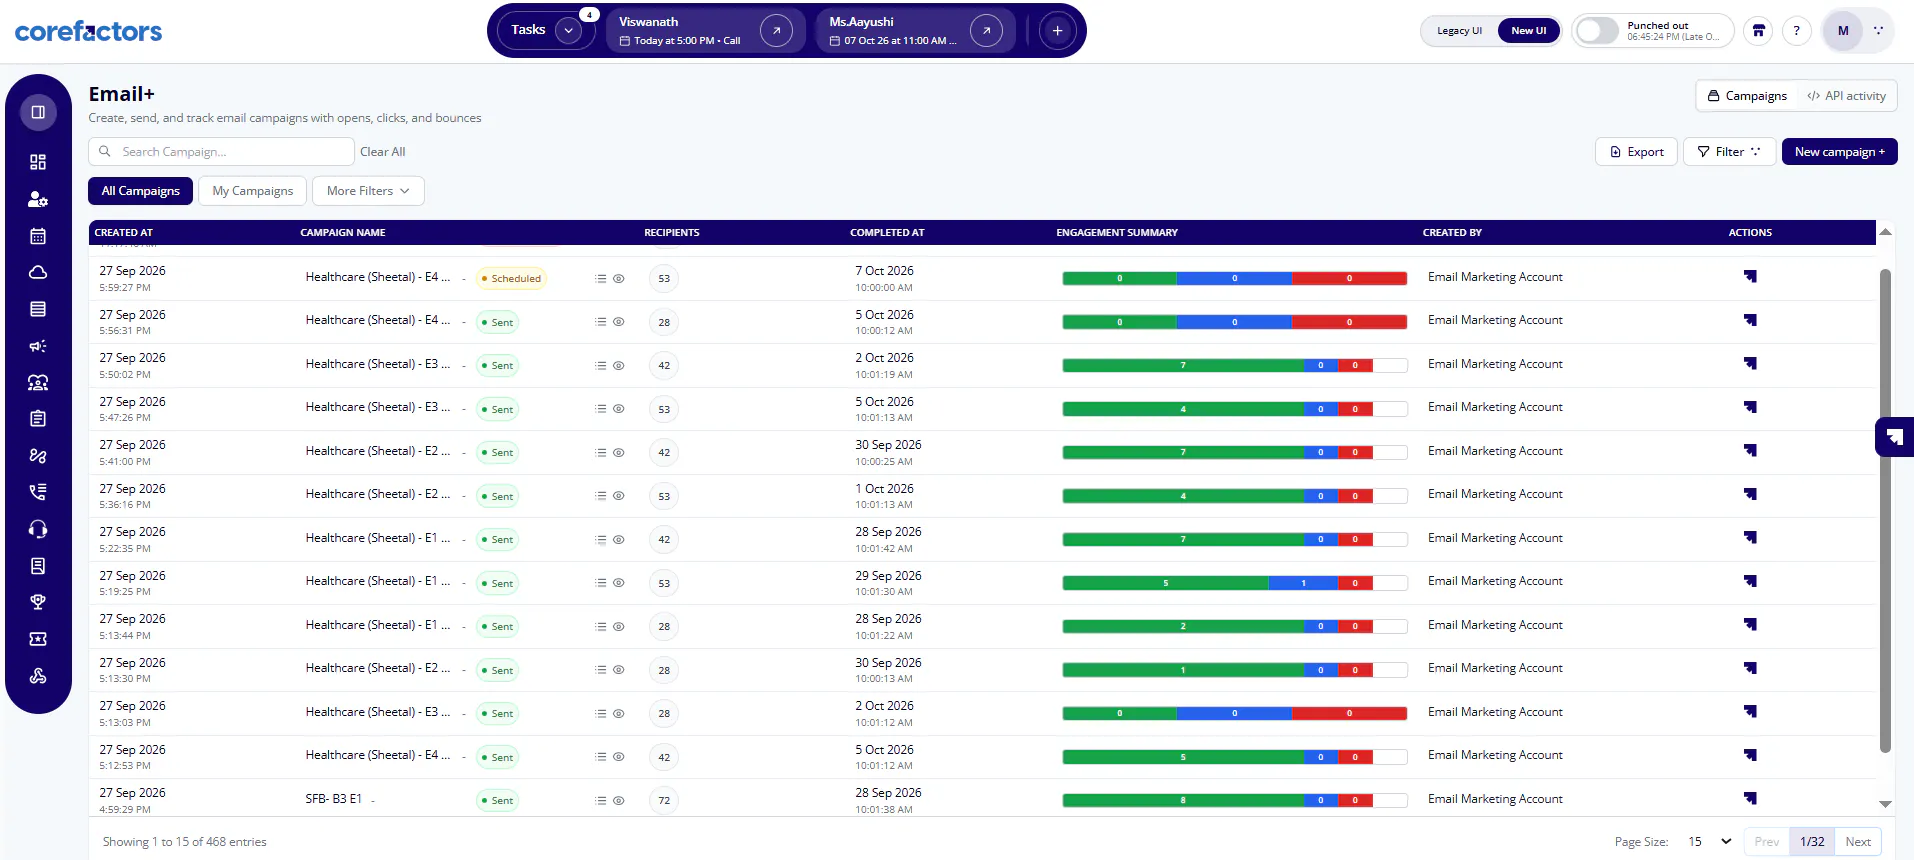Add a new task with plus icon
Viewport: 1914px width, 860px height.
coord(1057,31)
